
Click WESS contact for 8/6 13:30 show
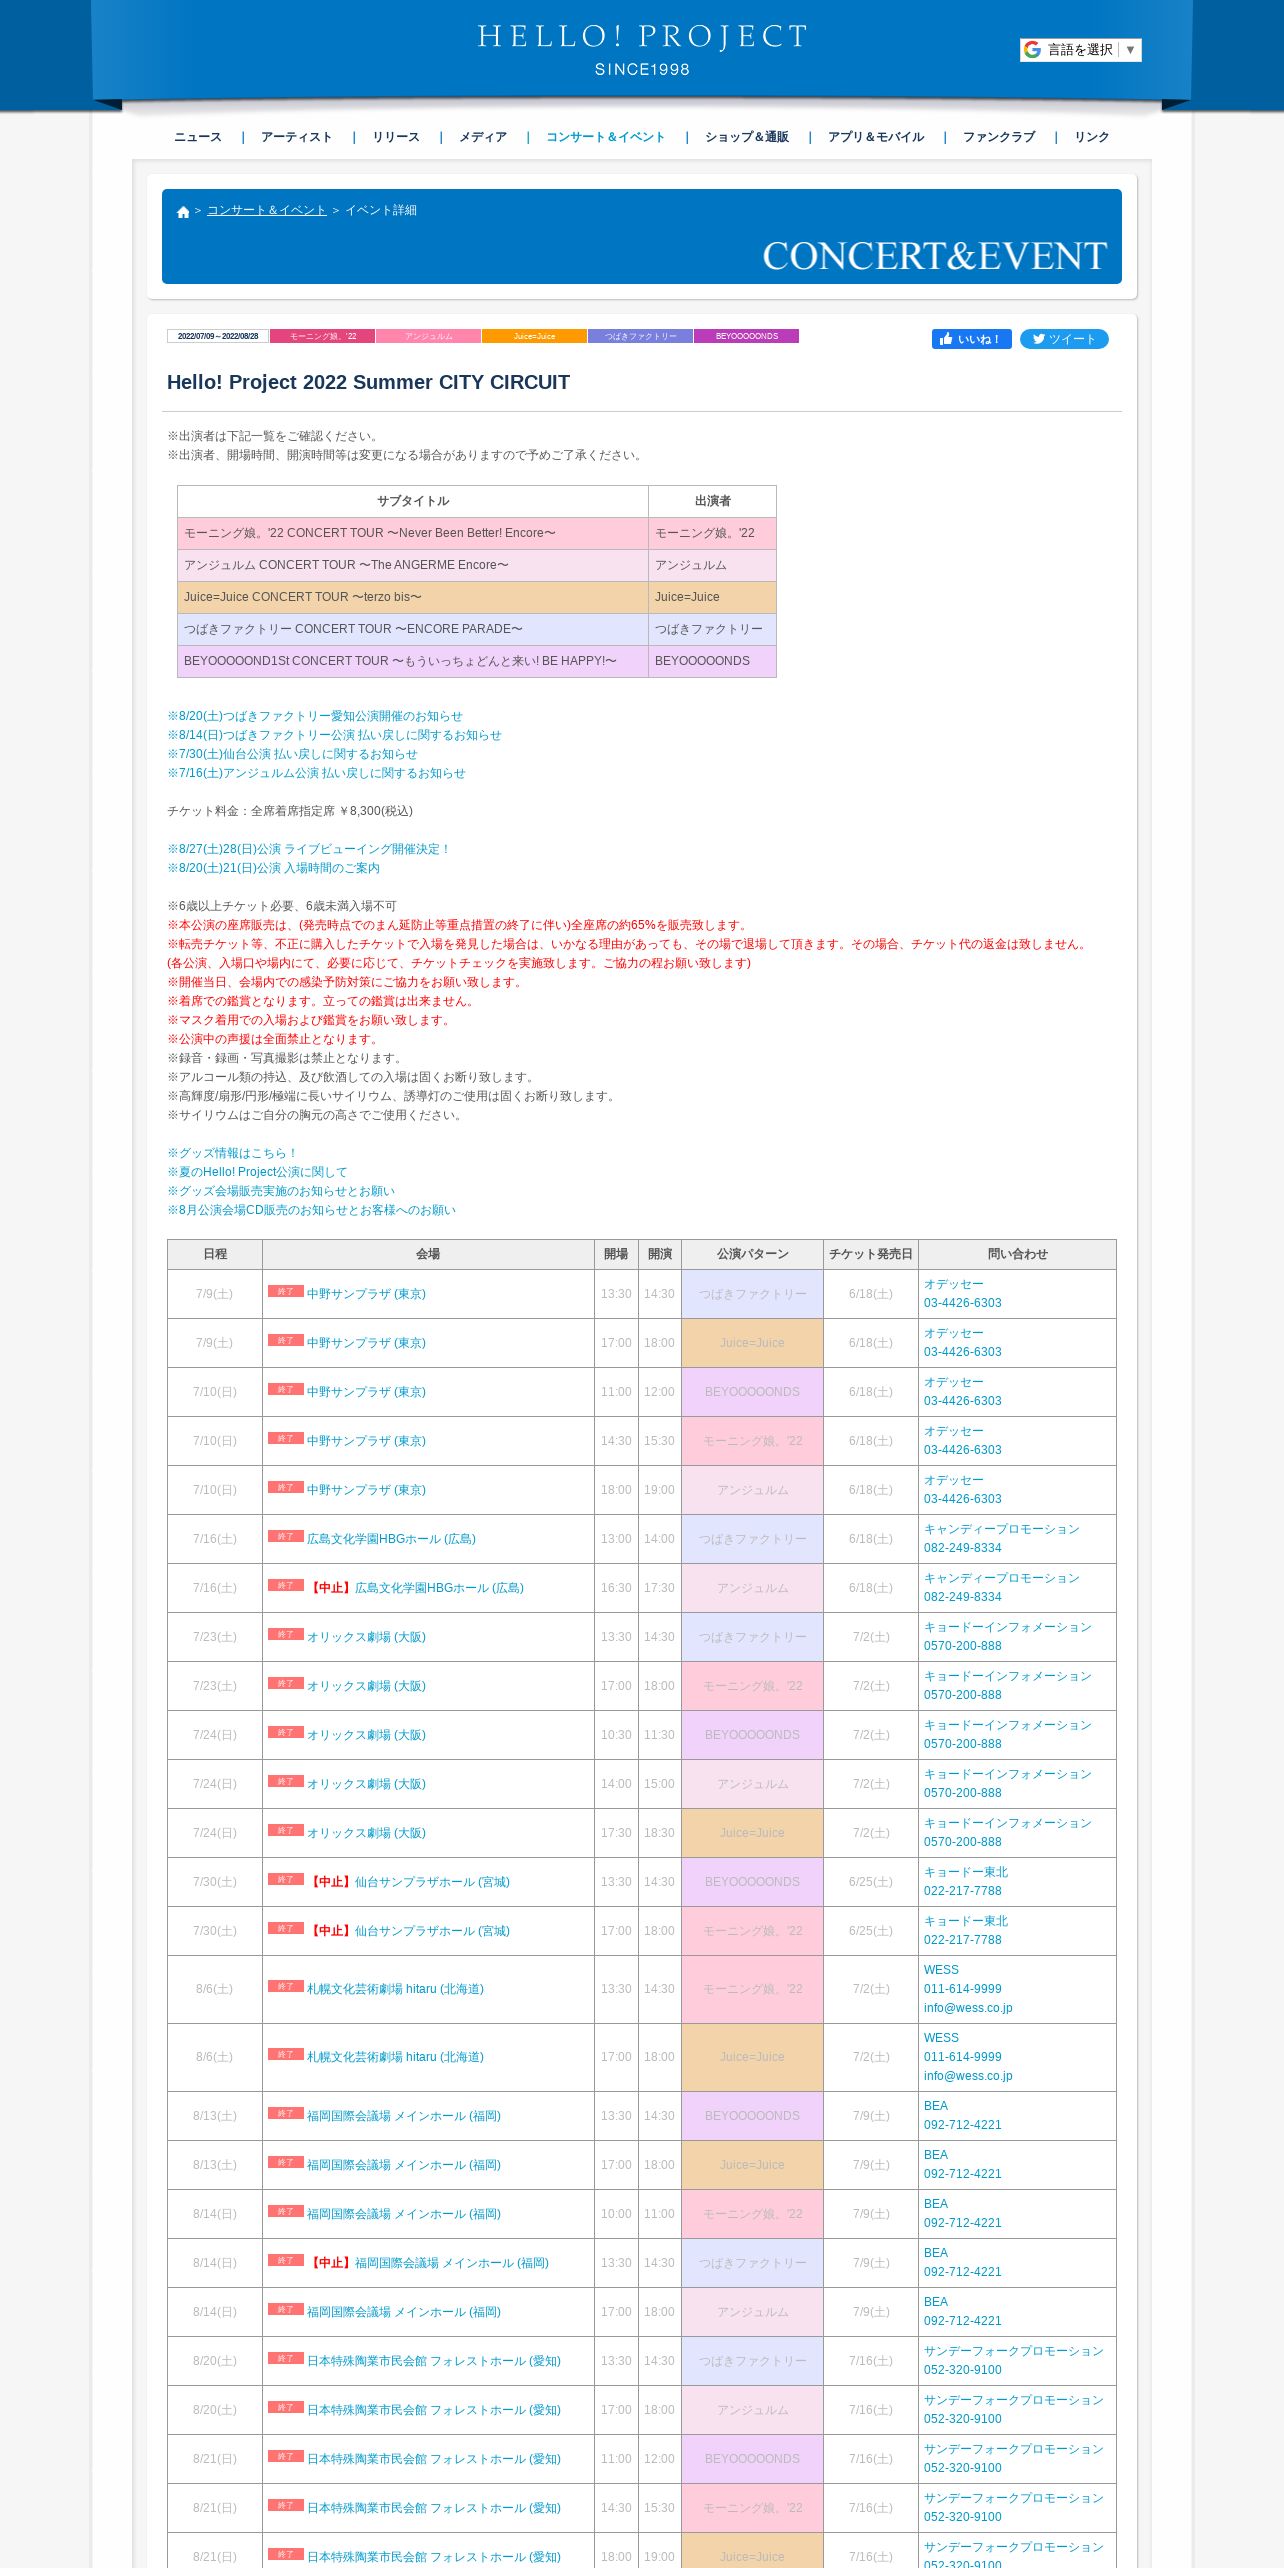tap(941, 1970)
